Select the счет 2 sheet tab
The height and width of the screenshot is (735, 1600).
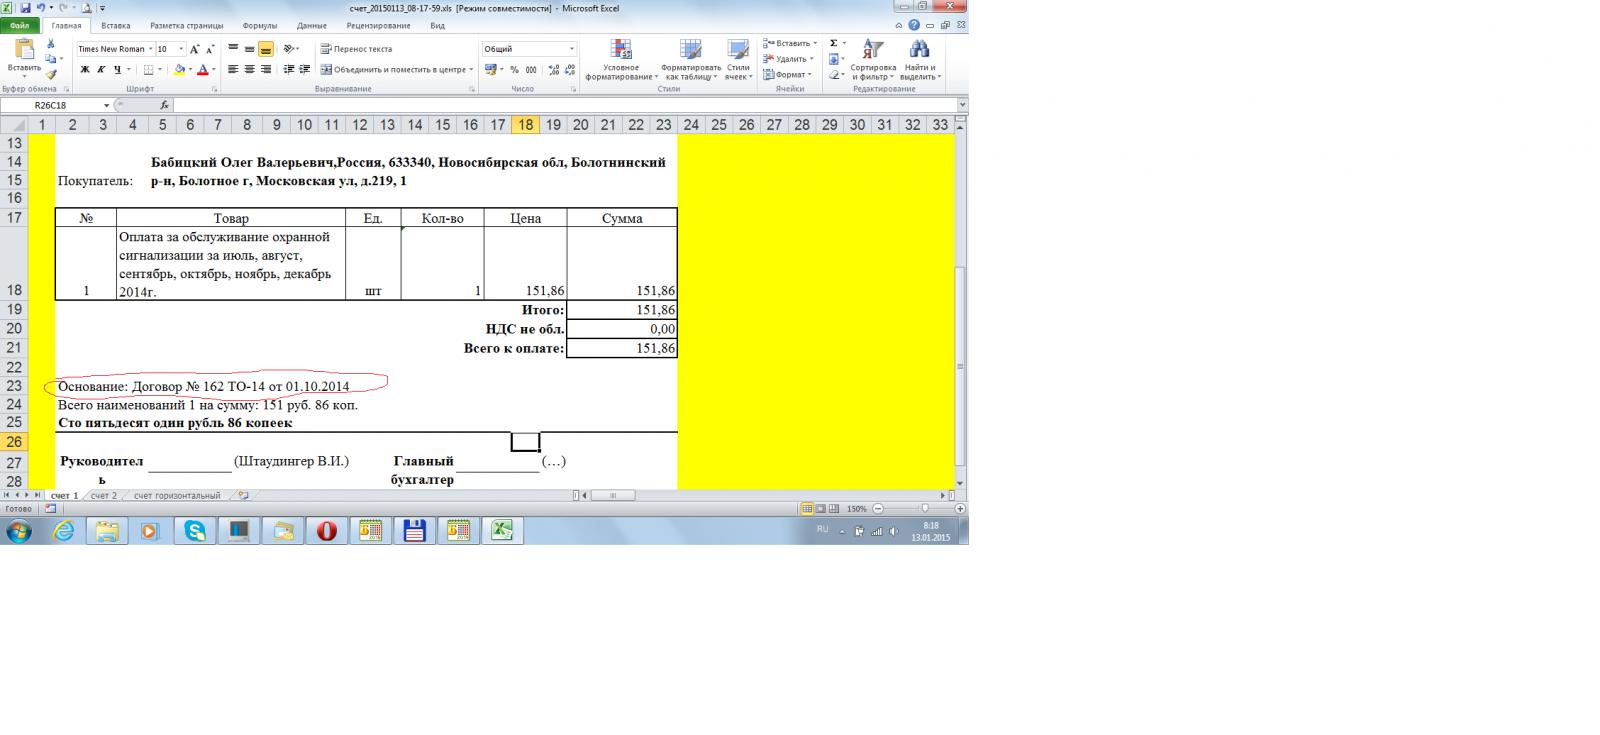(103, 496)
